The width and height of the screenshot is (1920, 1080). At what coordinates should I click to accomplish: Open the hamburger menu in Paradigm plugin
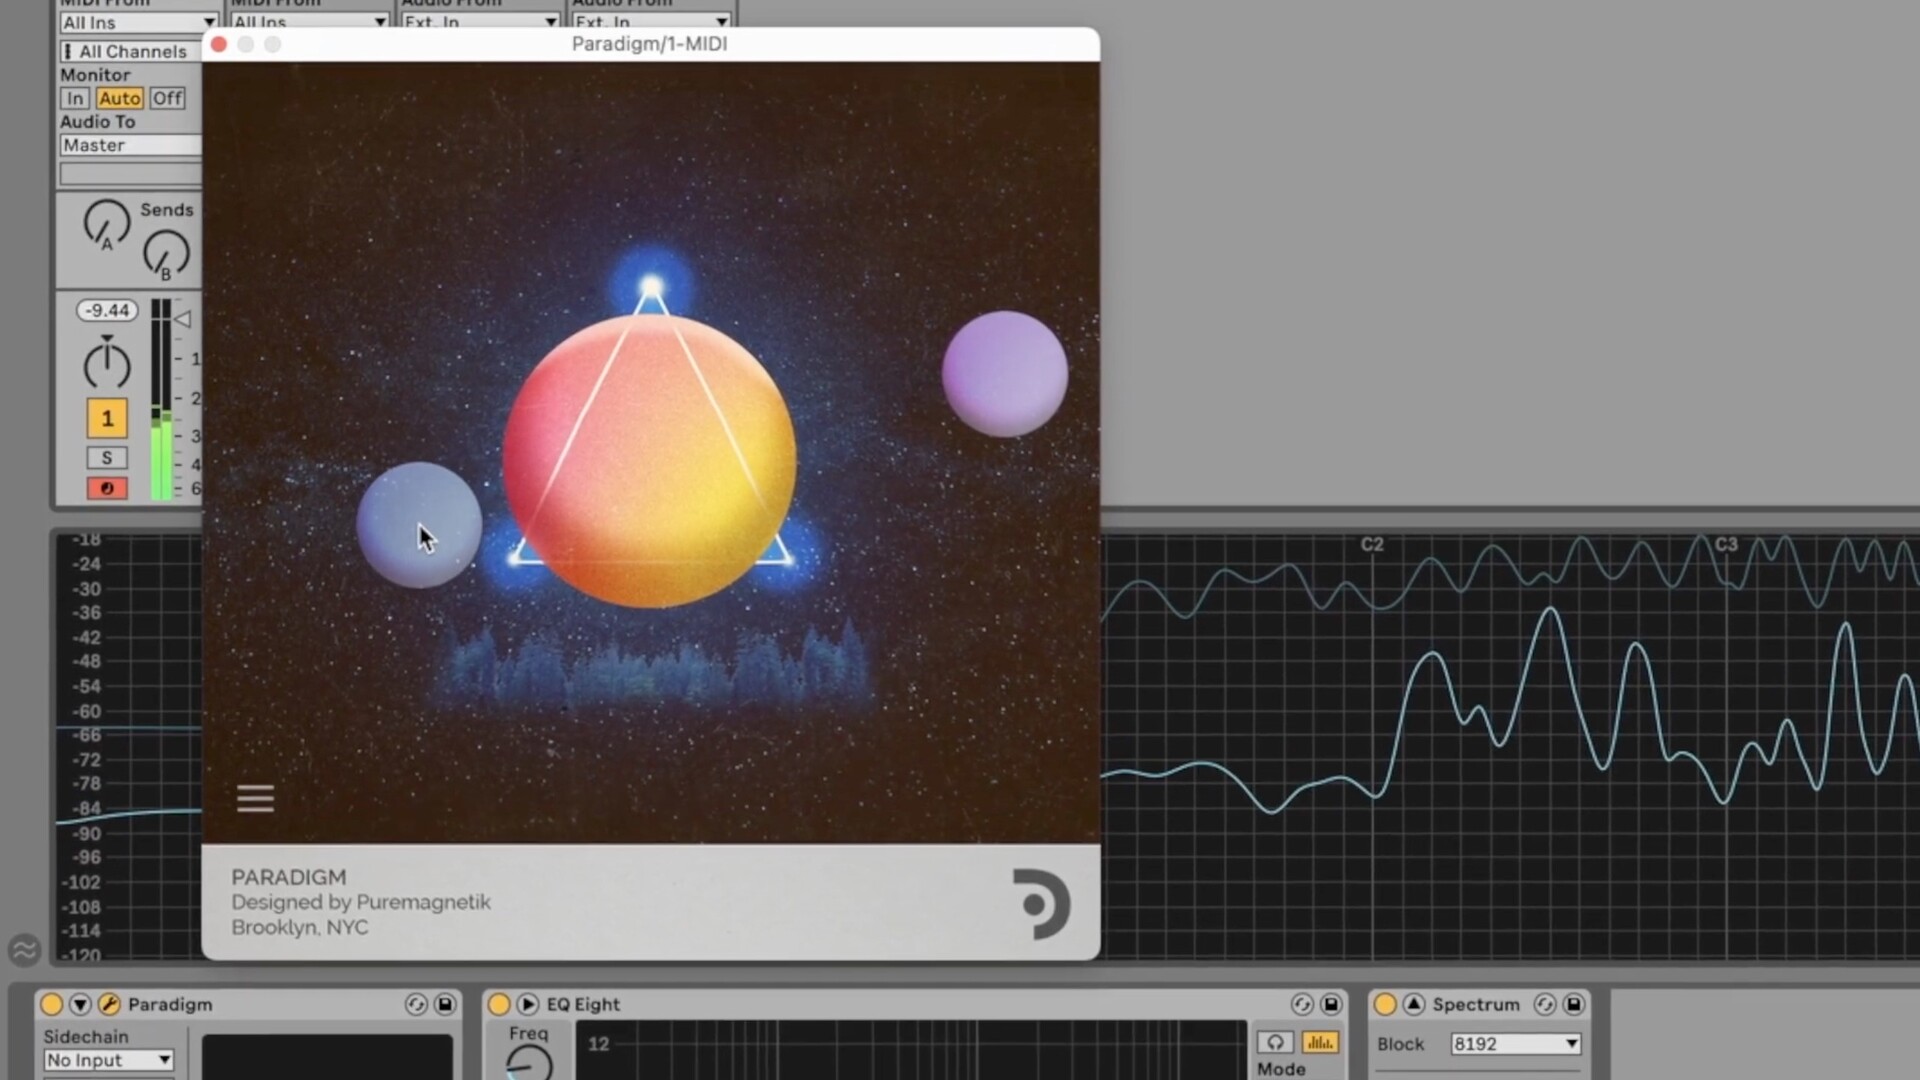click(255, 798)
